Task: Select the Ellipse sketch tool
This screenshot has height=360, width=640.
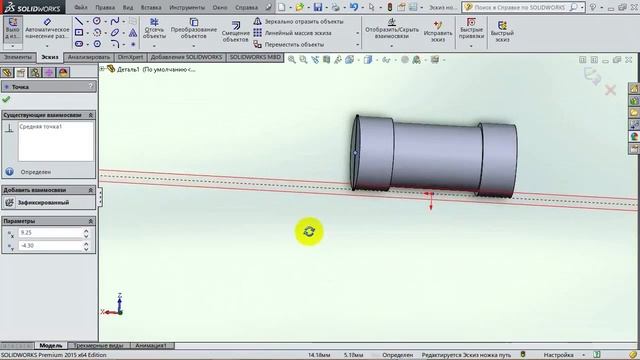Action: (x=115, y=33)
